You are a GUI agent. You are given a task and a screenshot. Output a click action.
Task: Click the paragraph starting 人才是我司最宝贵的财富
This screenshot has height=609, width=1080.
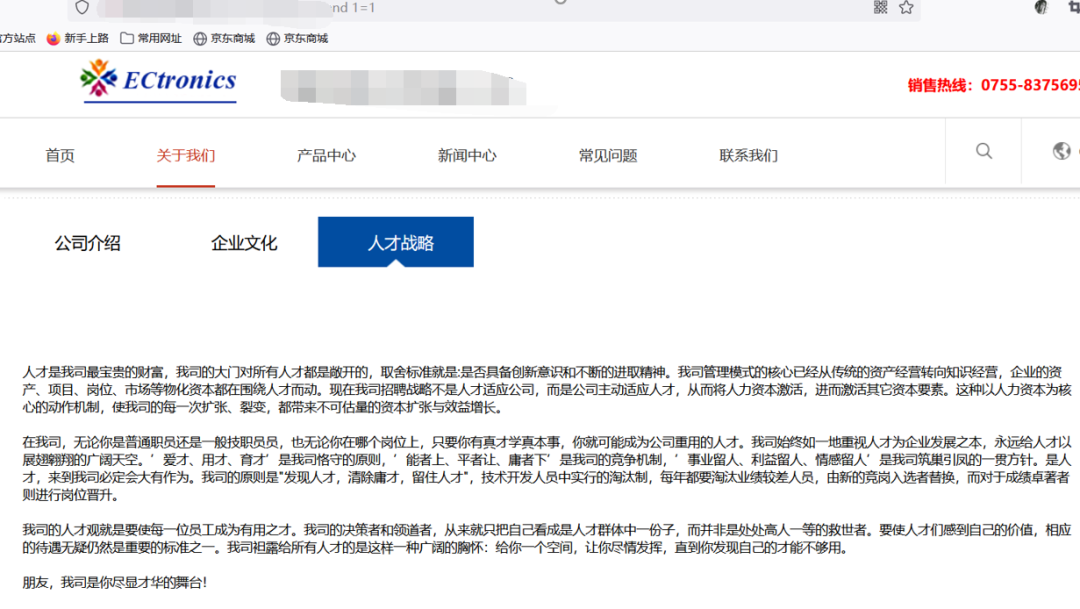(x=547, y=390)
